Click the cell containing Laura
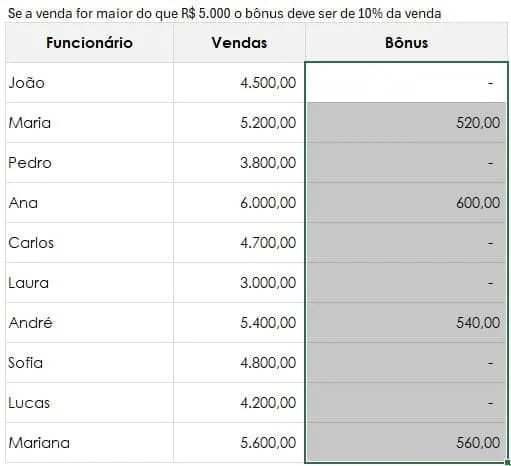The height and width of the screenshot is (466, 511). 89,283
